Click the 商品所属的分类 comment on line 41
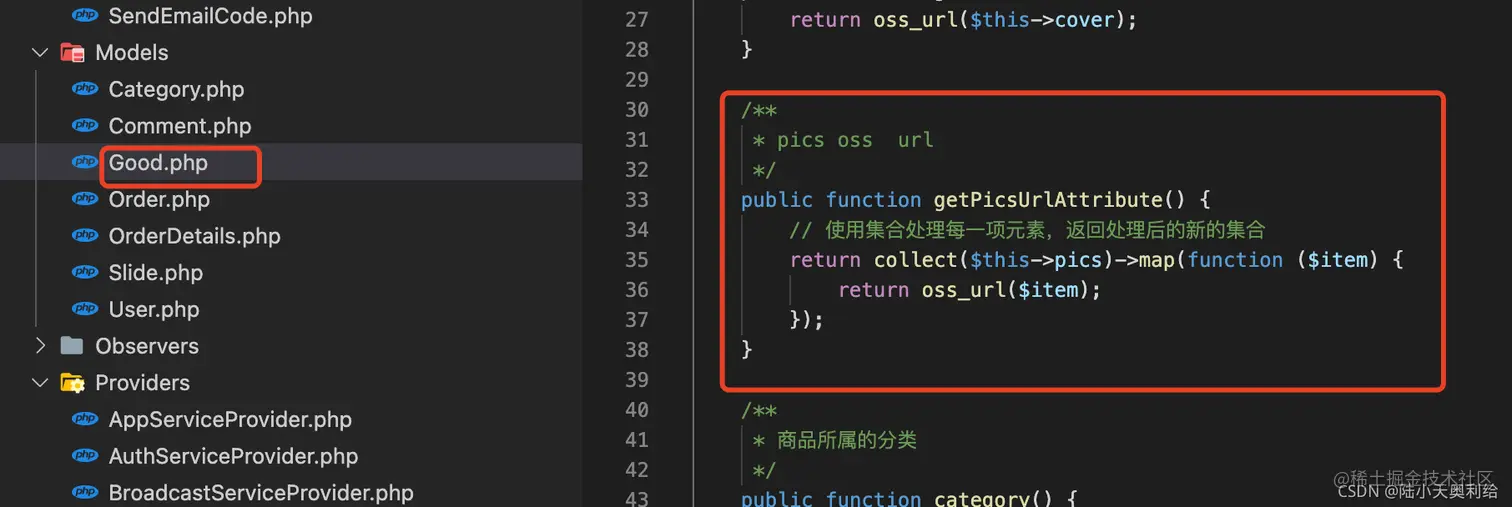 [847, 439]
